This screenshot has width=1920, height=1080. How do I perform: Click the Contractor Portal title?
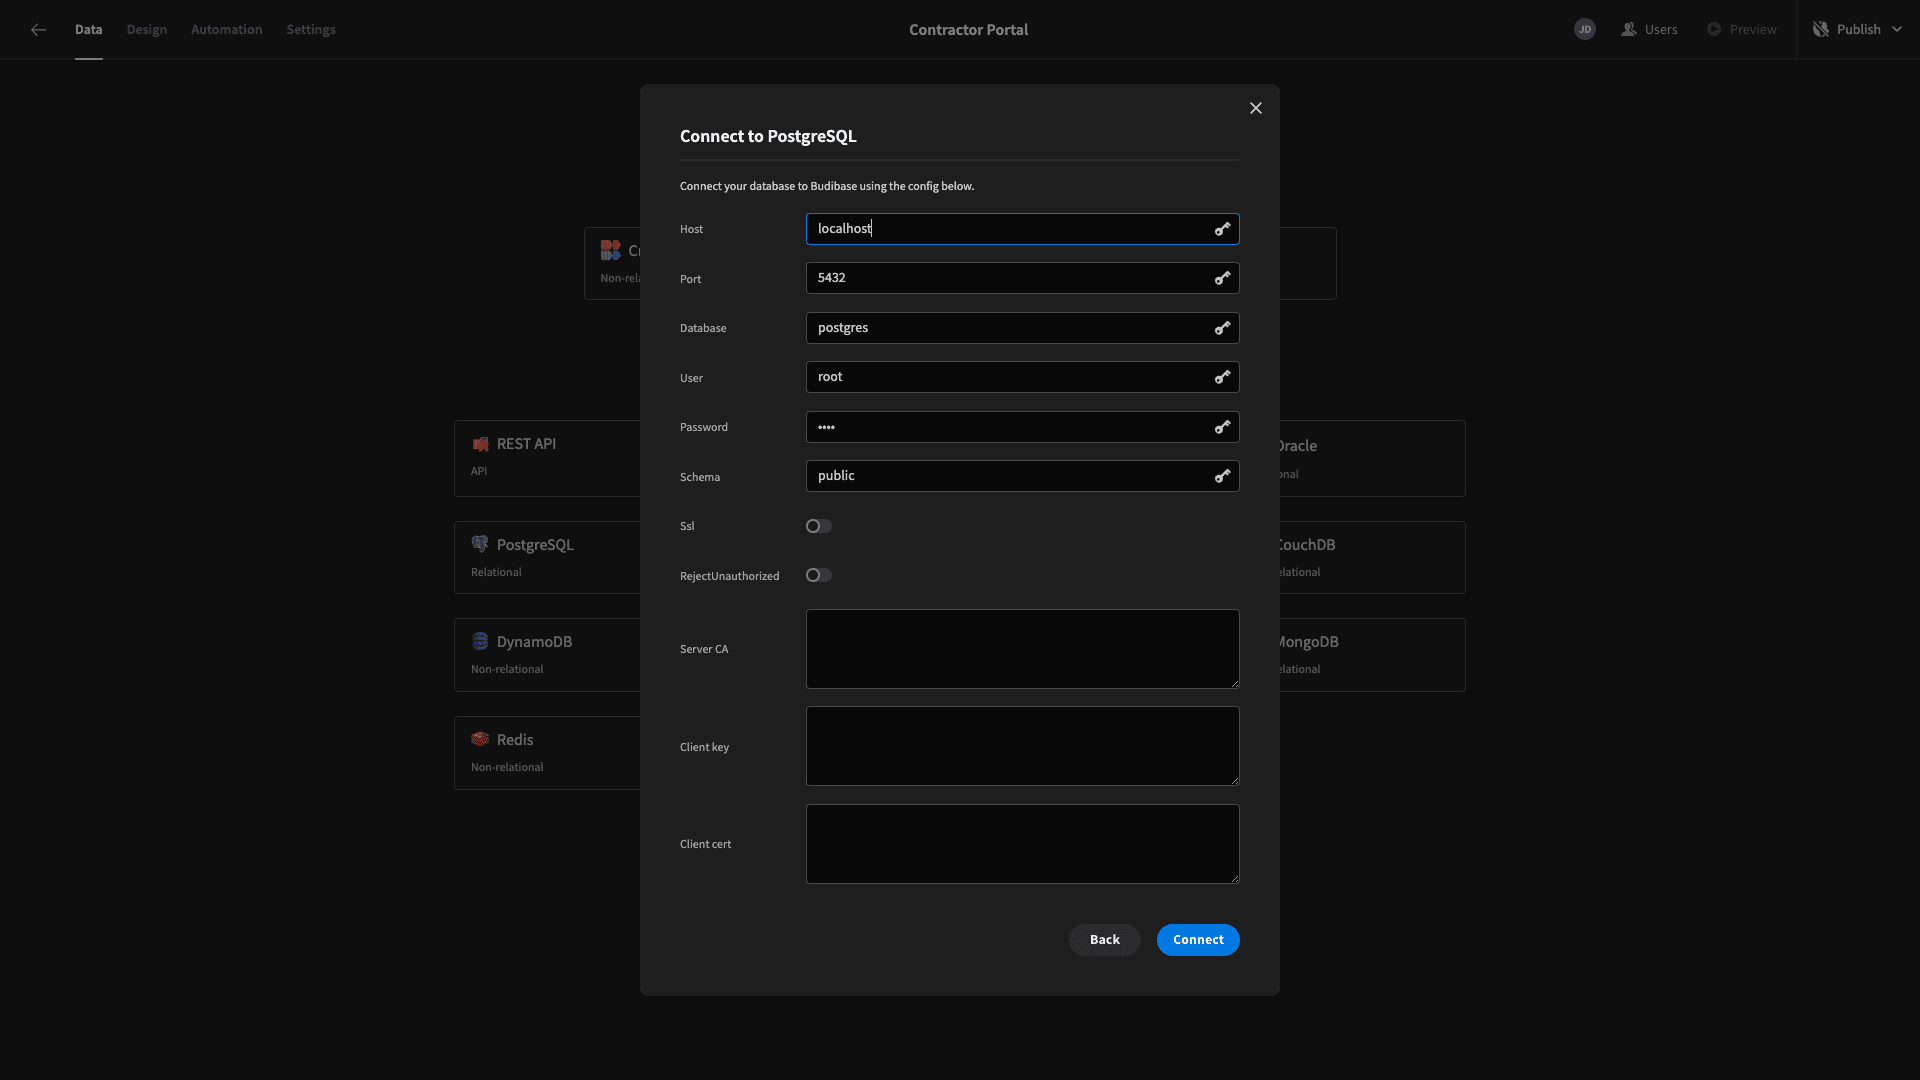968,30
